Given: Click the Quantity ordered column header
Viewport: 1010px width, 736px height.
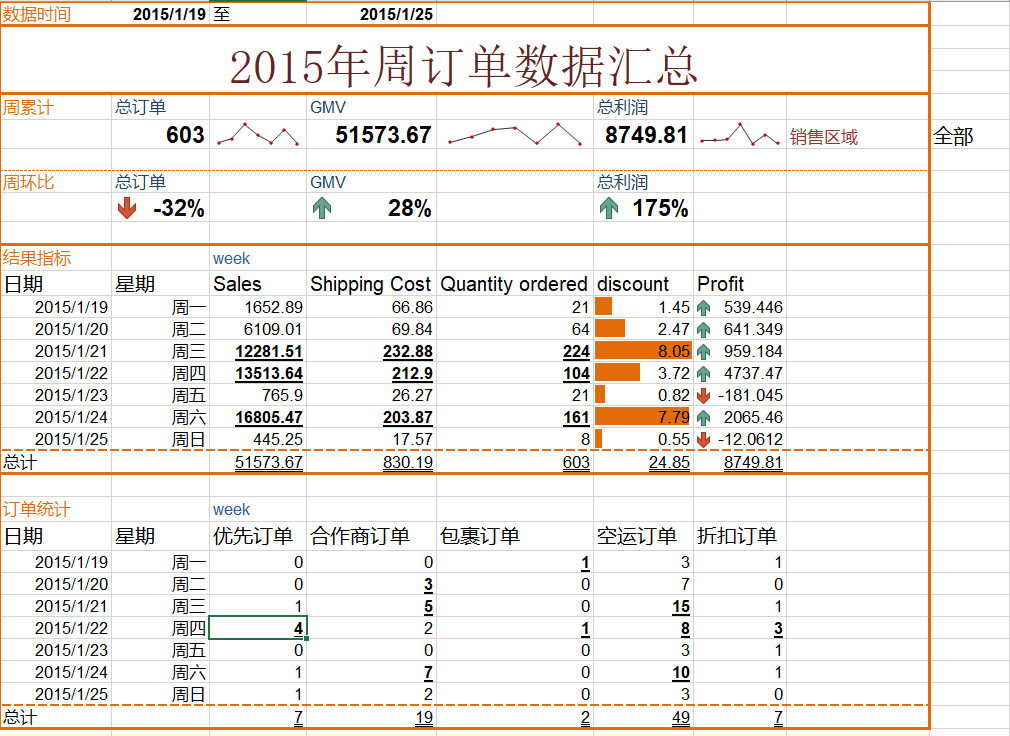Looking at the screenshot, I should pyautogui.click(x=514, y=284).
